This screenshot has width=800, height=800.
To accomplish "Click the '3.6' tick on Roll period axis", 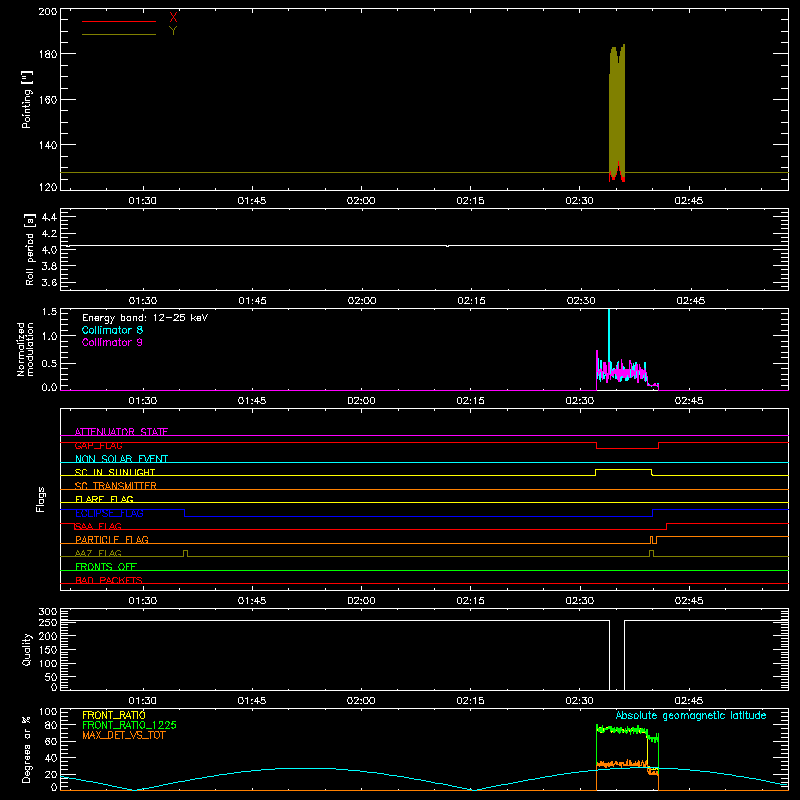I will [49, 282].
